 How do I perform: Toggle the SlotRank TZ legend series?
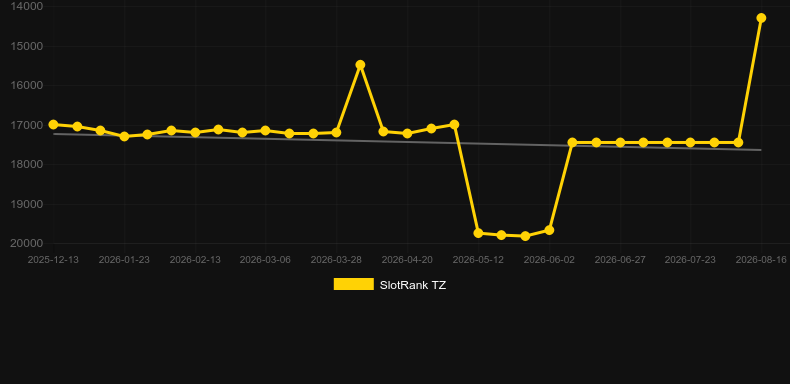tap(389, 285)
